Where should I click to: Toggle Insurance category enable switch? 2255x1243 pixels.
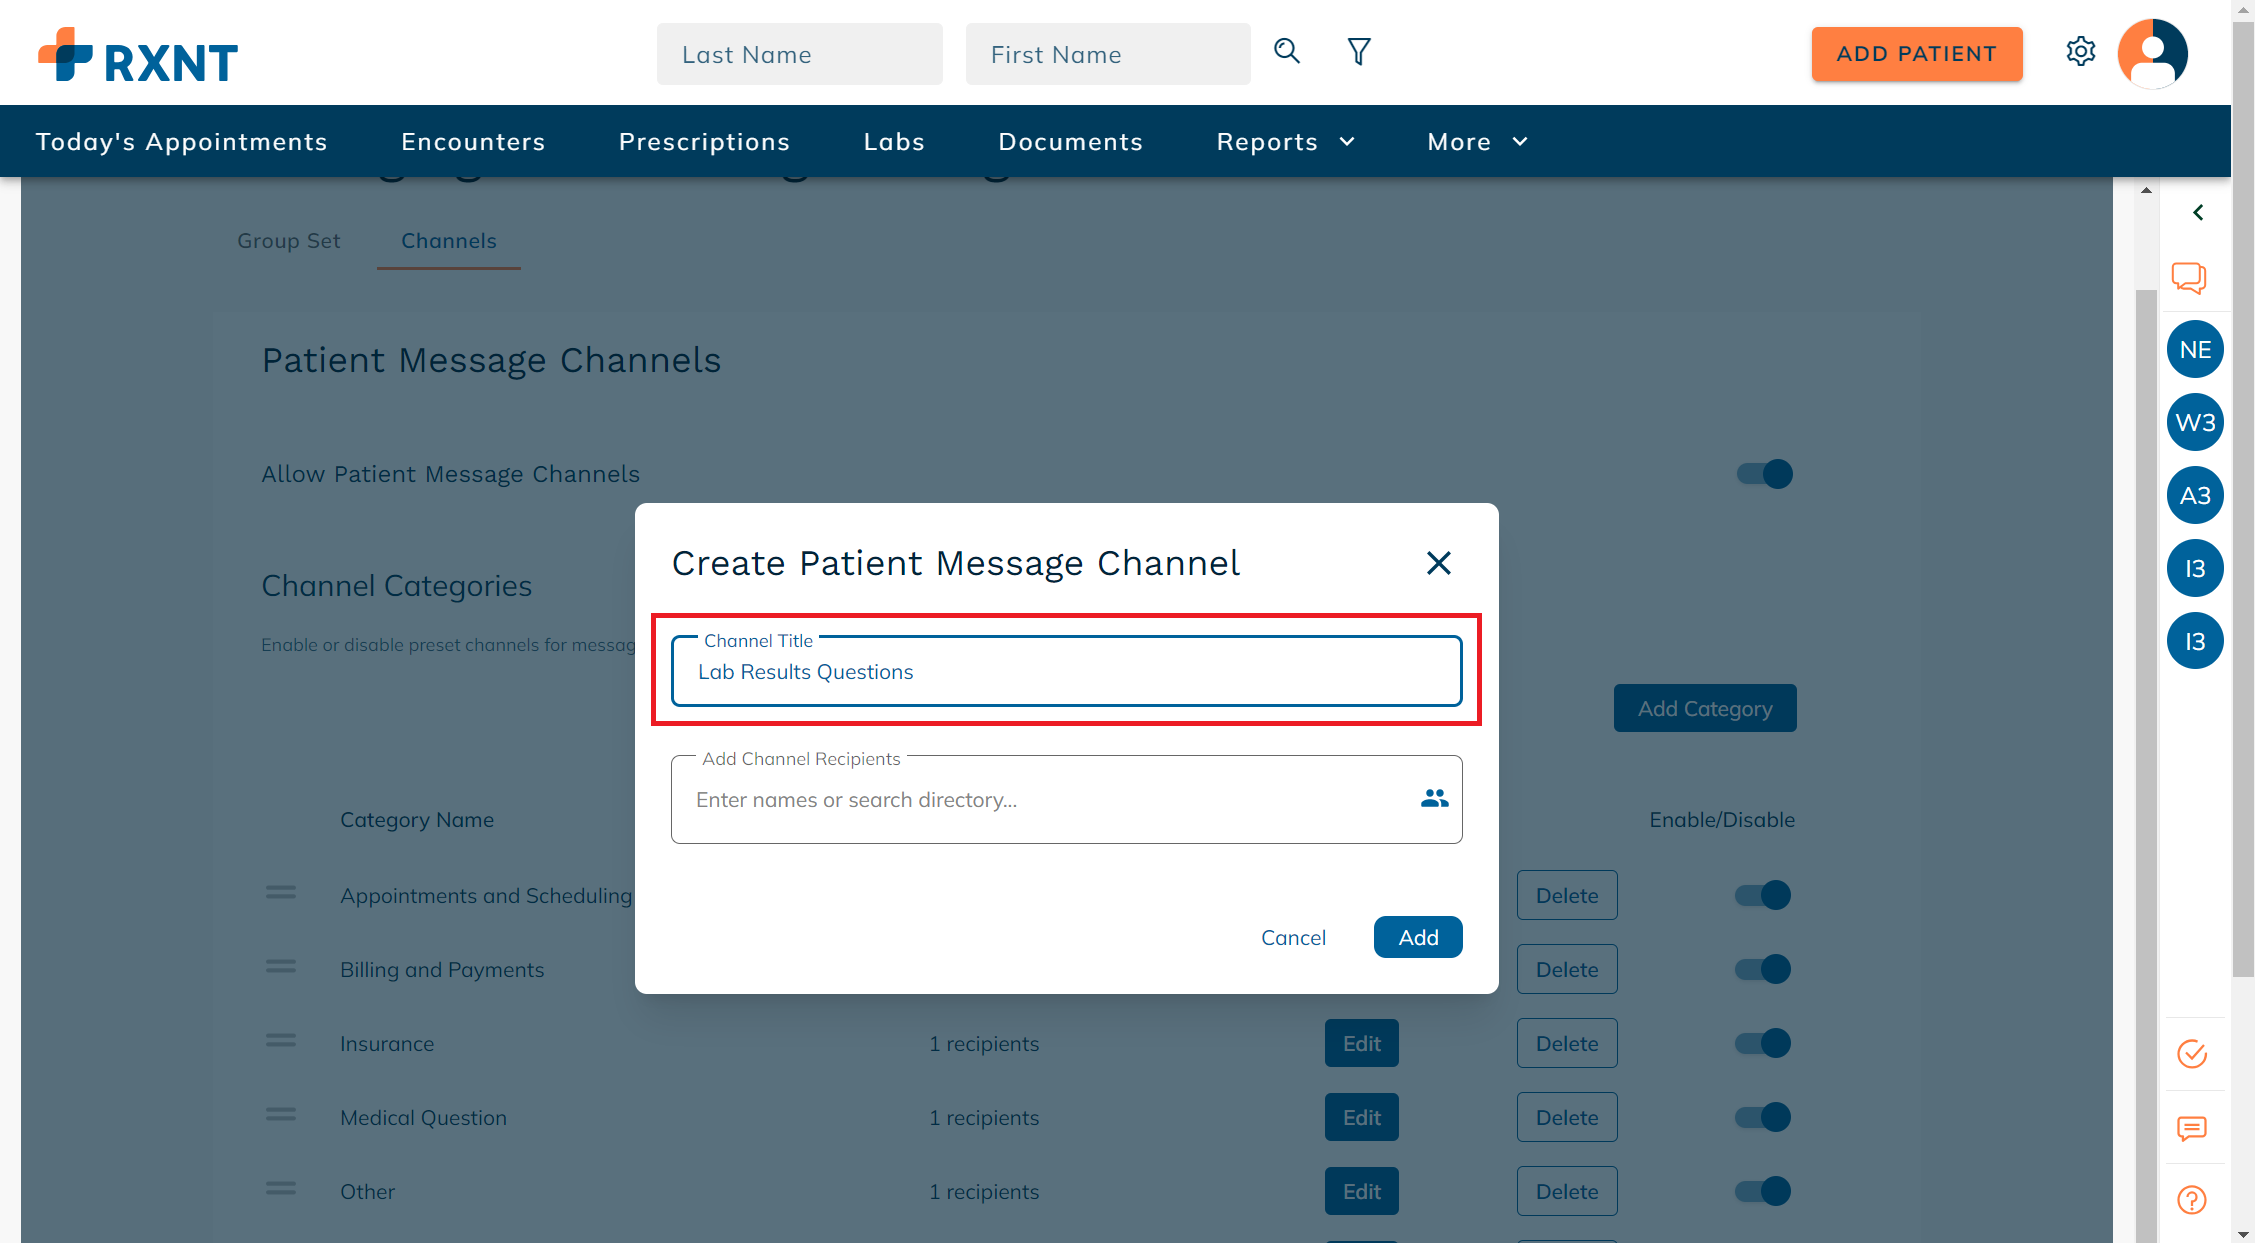(x=1763, y=1043)
